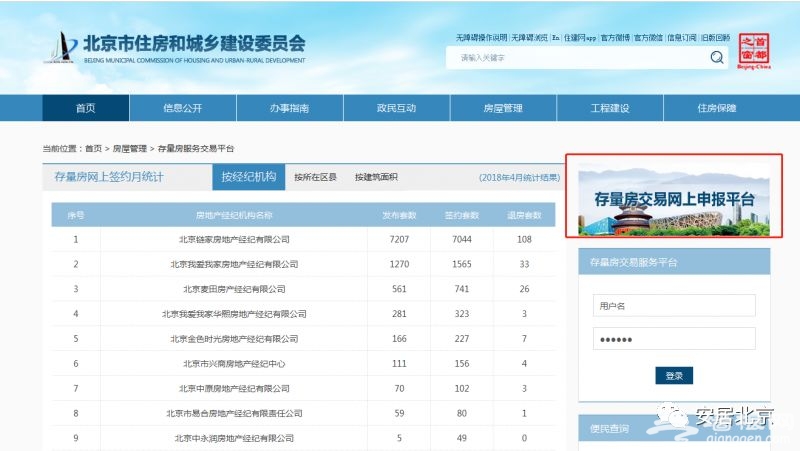Screen dimensions: 800x451
Task: Click 存量房网上签约月统计 heading
Action: tap(109, 177)
